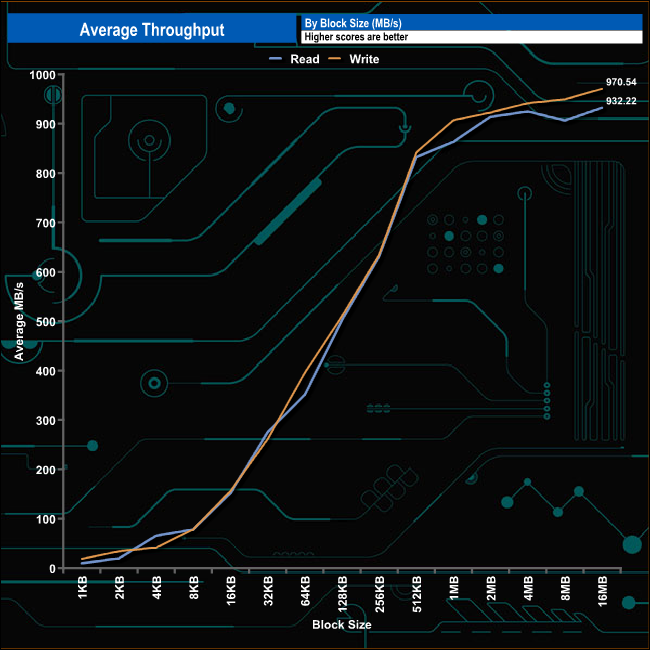The image size is (650, 650).
Task: Click the Read line endpoint at 16MB
Action: click(x=602, y=108)
